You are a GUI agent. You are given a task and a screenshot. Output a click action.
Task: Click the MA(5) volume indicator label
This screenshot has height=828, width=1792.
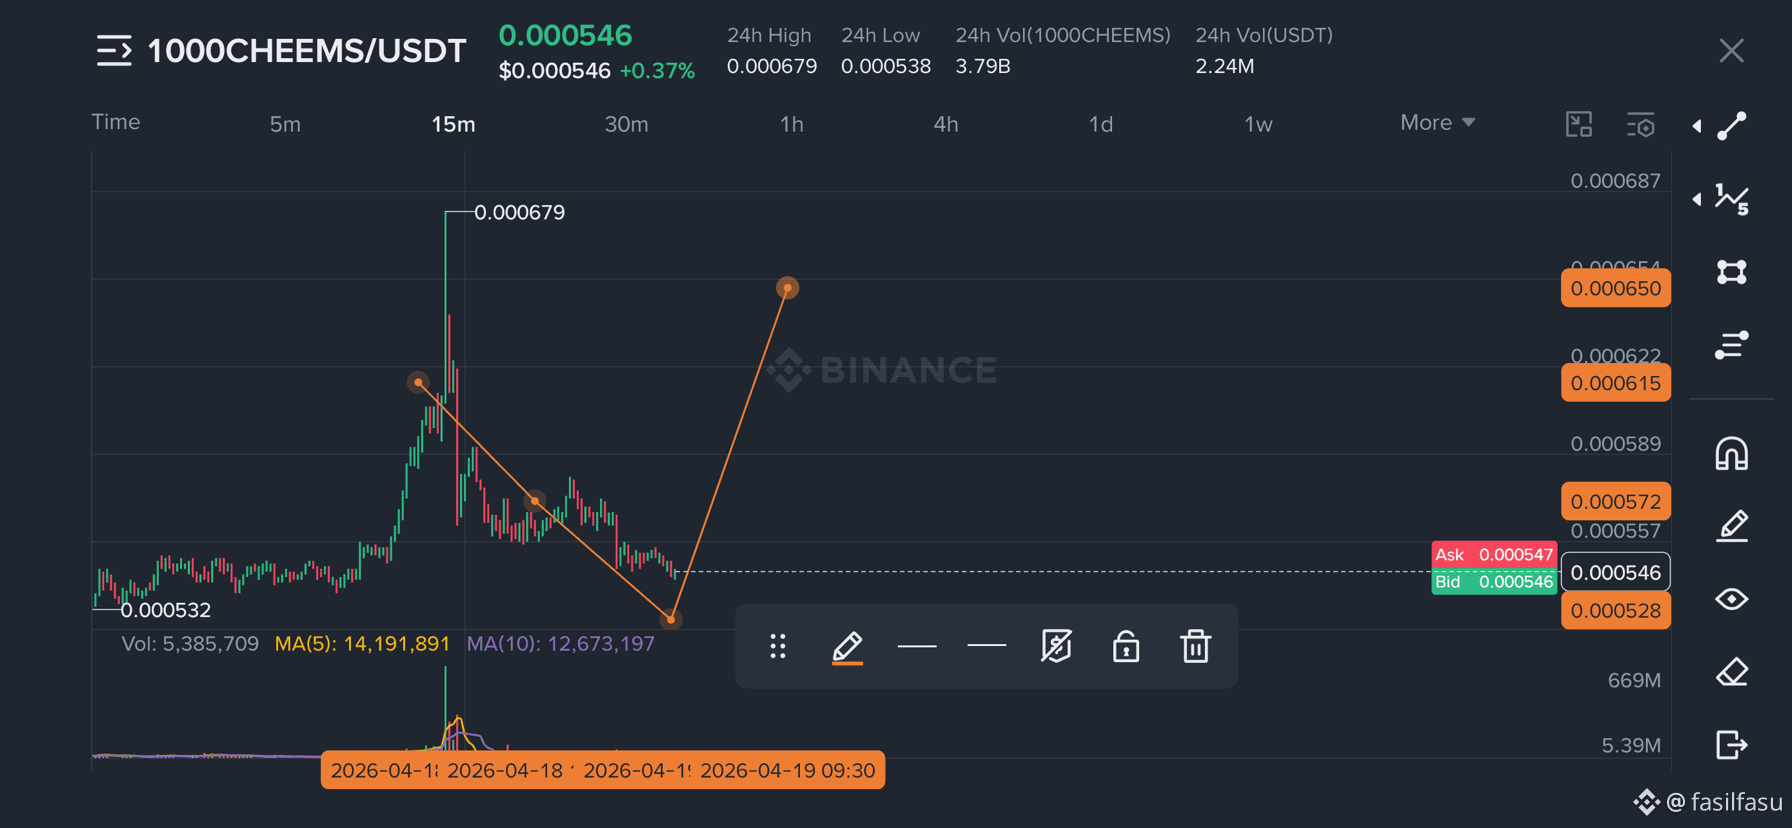tap(362, 644)
